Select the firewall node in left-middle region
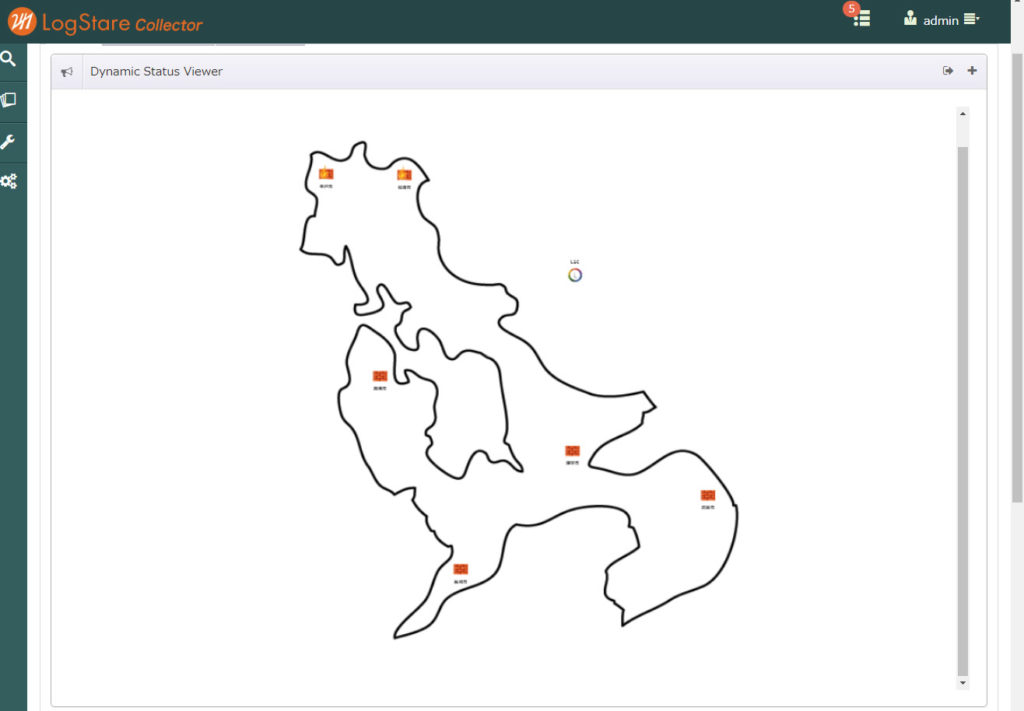 380,376
